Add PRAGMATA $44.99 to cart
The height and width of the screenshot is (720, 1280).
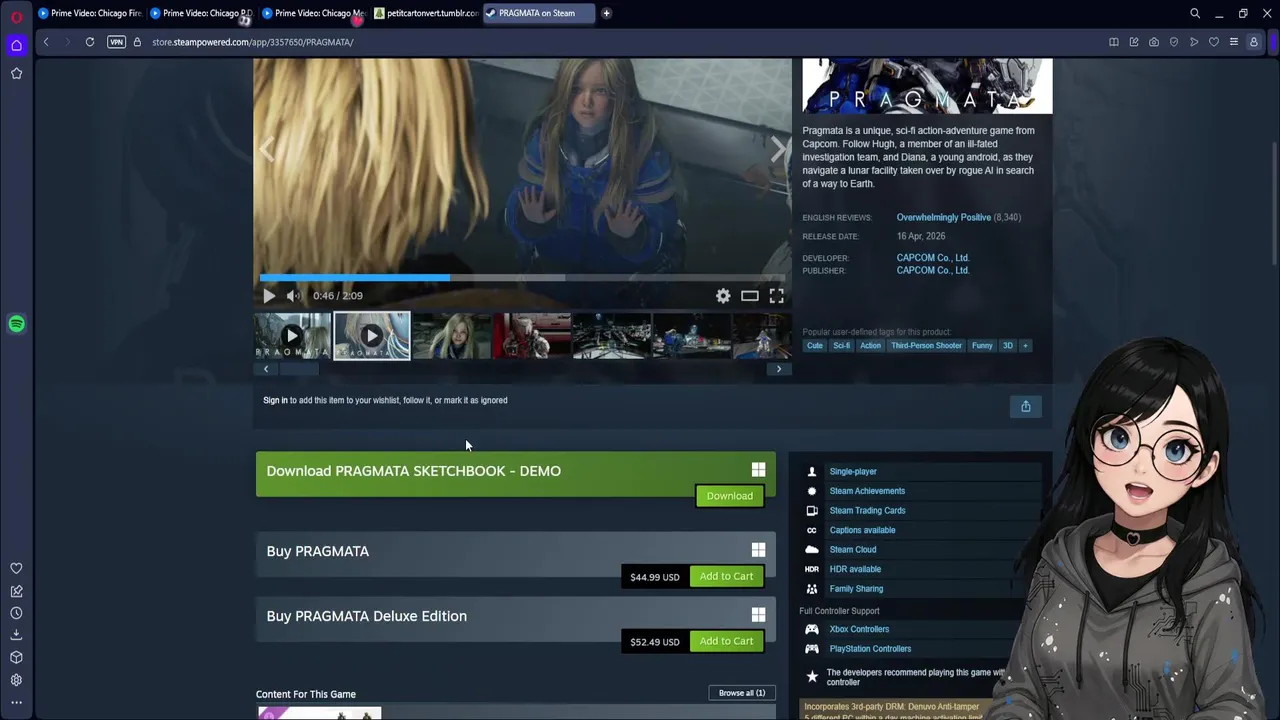(726, 576)
